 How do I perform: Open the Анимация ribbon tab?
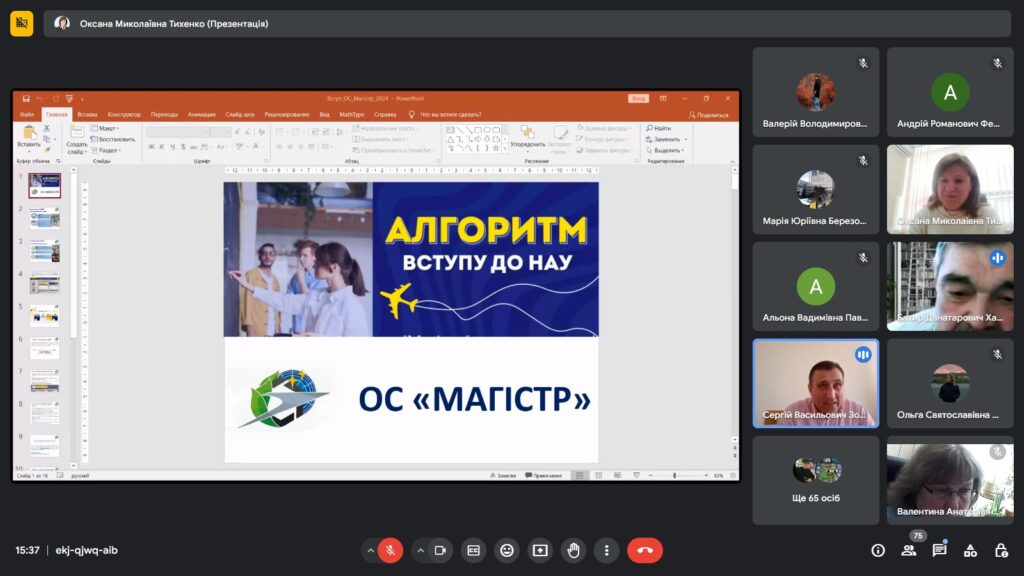[x=201, y=115]
